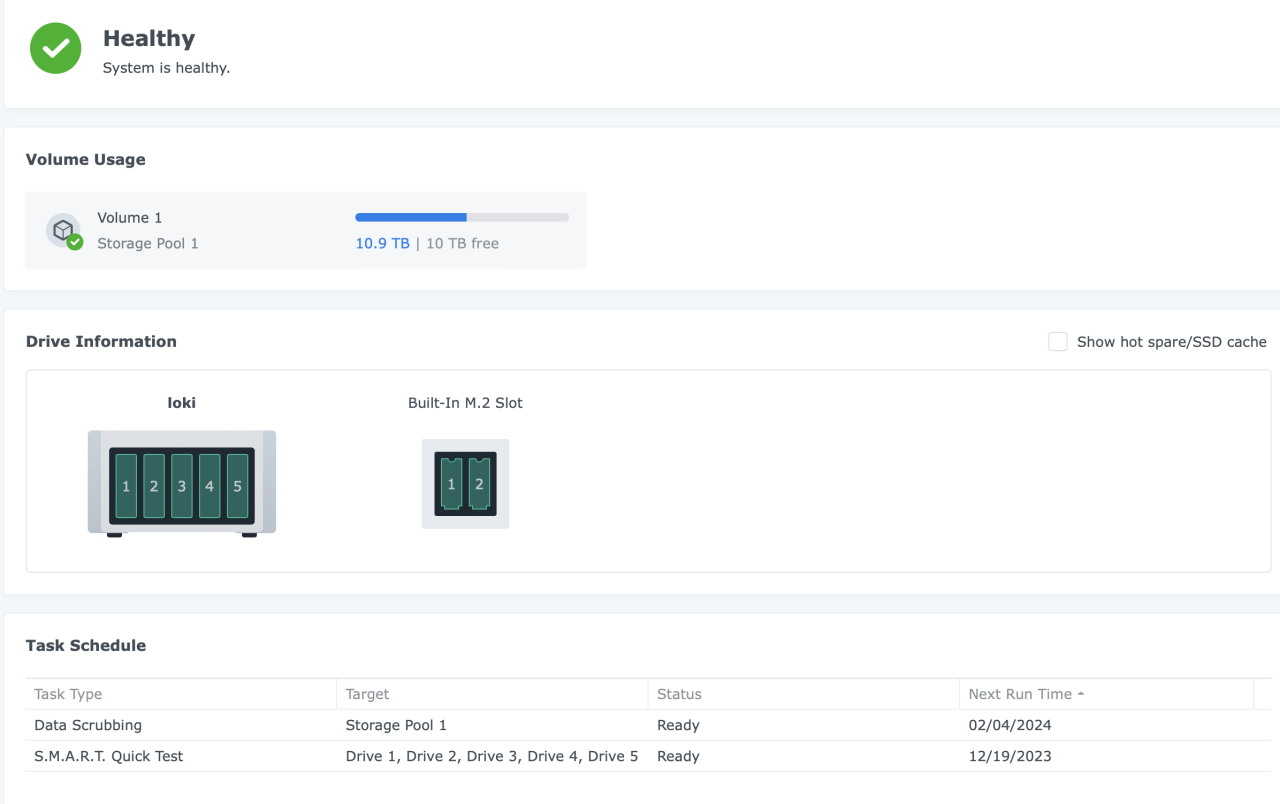Enable Show hot spare/SSD cache checkbox
This screenshot has height=804, width=1280.
[1058, 342]
